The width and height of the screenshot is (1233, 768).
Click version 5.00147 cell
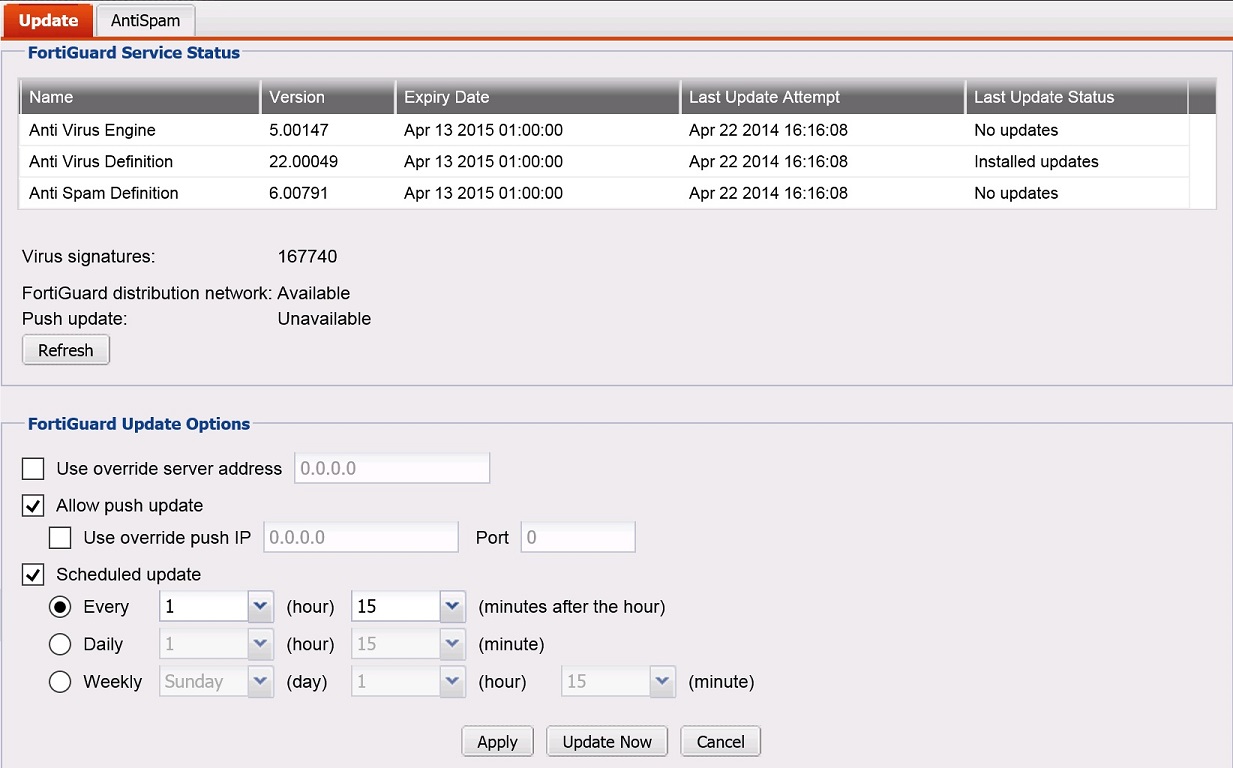point(299,130)
